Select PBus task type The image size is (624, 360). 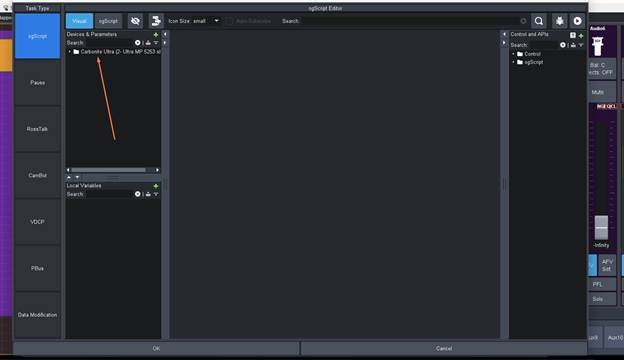pos(37,269)
